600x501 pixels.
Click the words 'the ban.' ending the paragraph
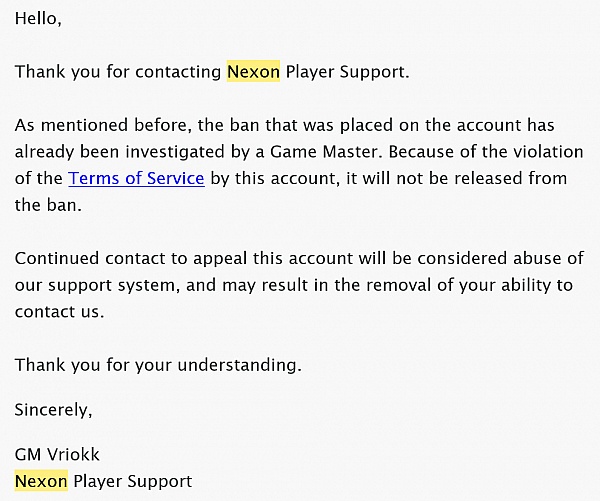pos(48,205)
